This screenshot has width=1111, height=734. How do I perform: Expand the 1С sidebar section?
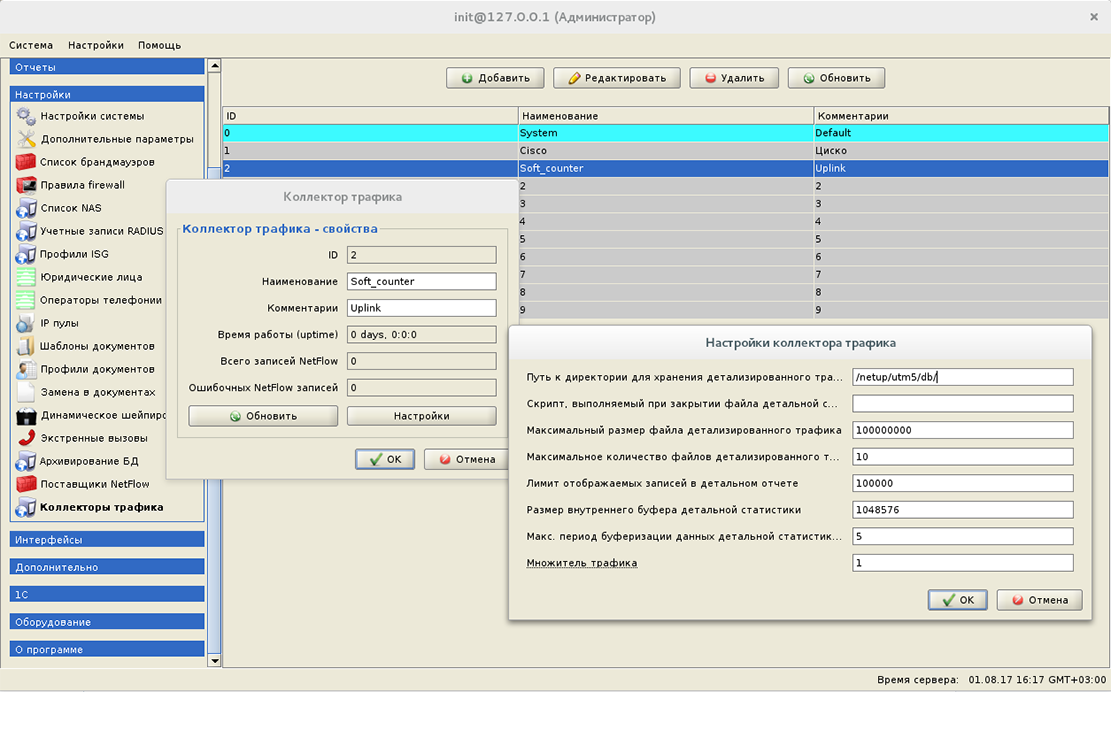pyautogui.click(x=107, y=594)
